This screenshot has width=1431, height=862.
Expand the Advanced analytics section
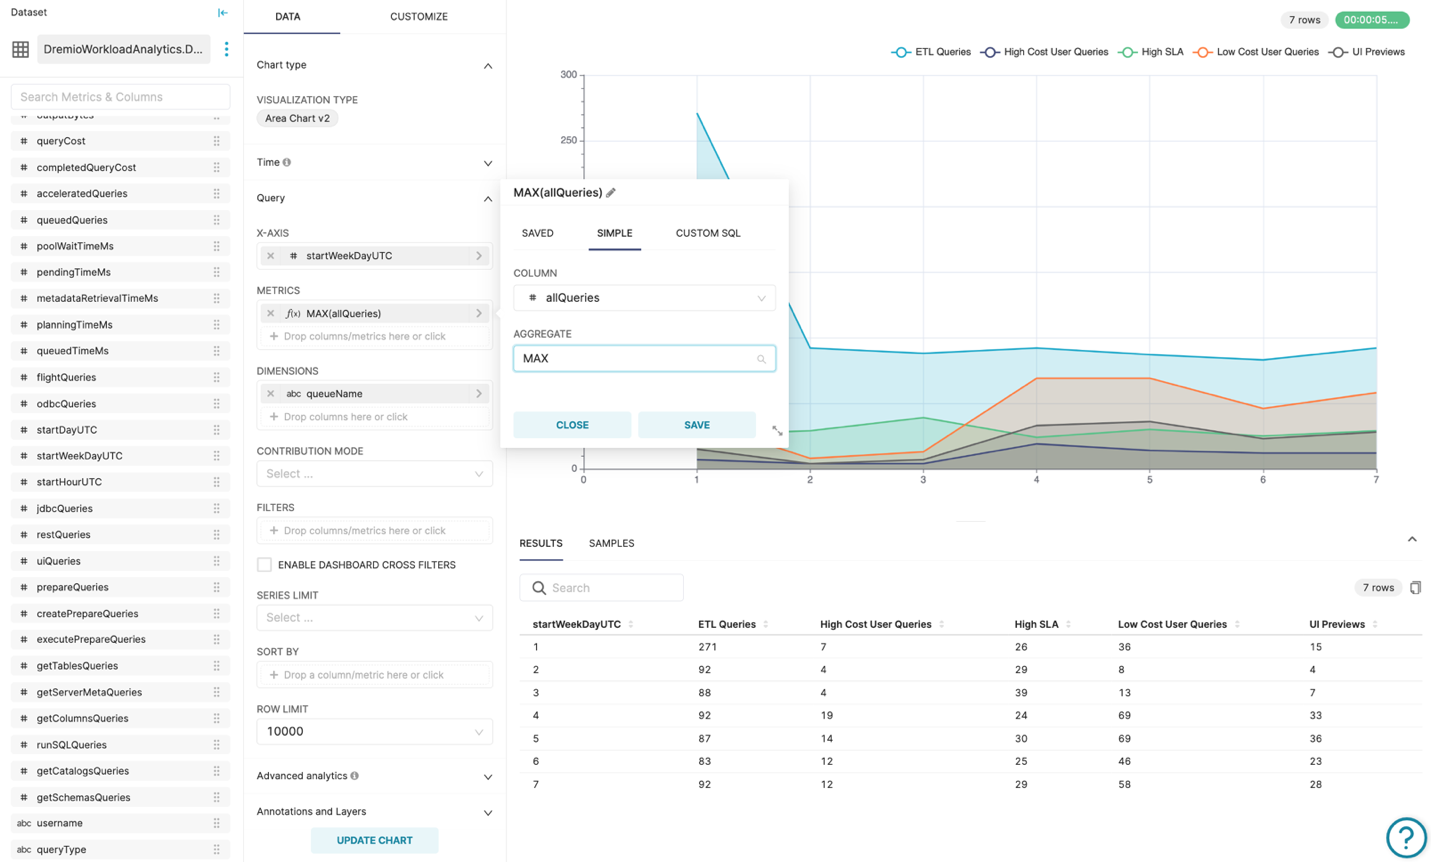(374, 776)
